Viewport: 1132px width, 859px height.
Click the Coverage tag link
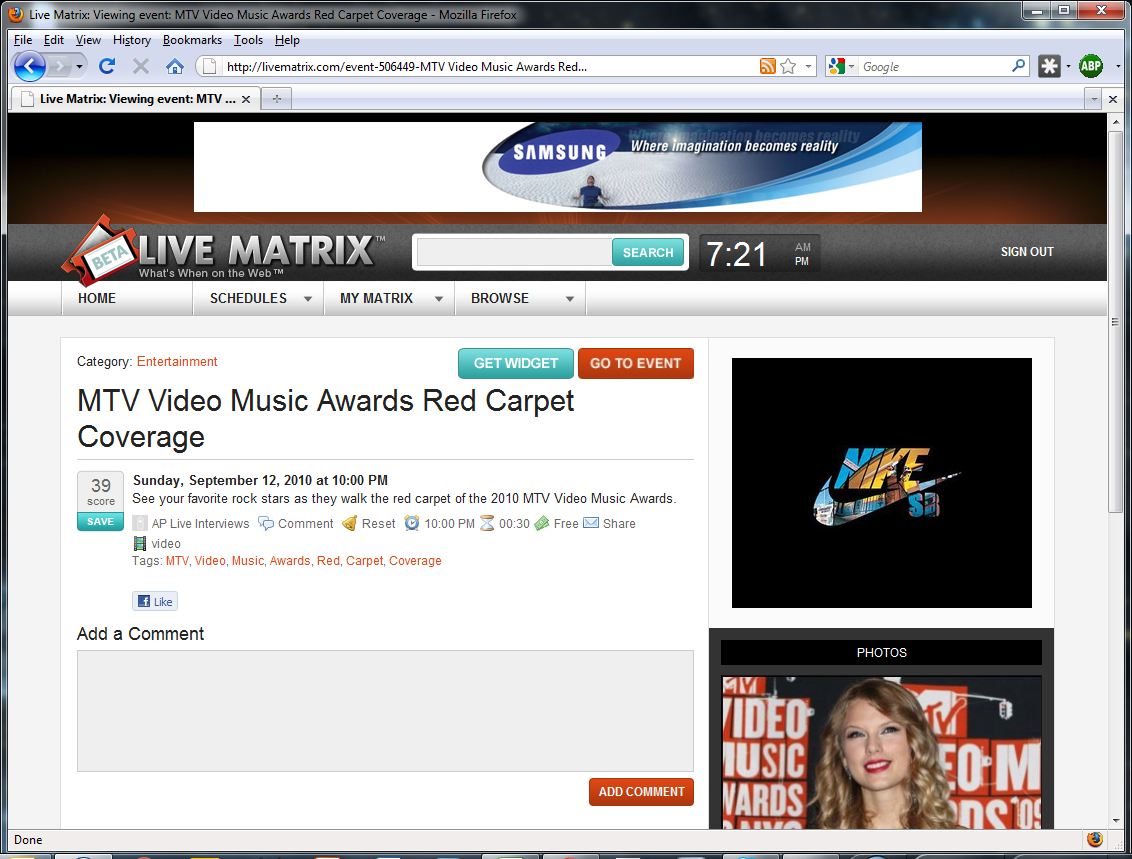[415, 561]
